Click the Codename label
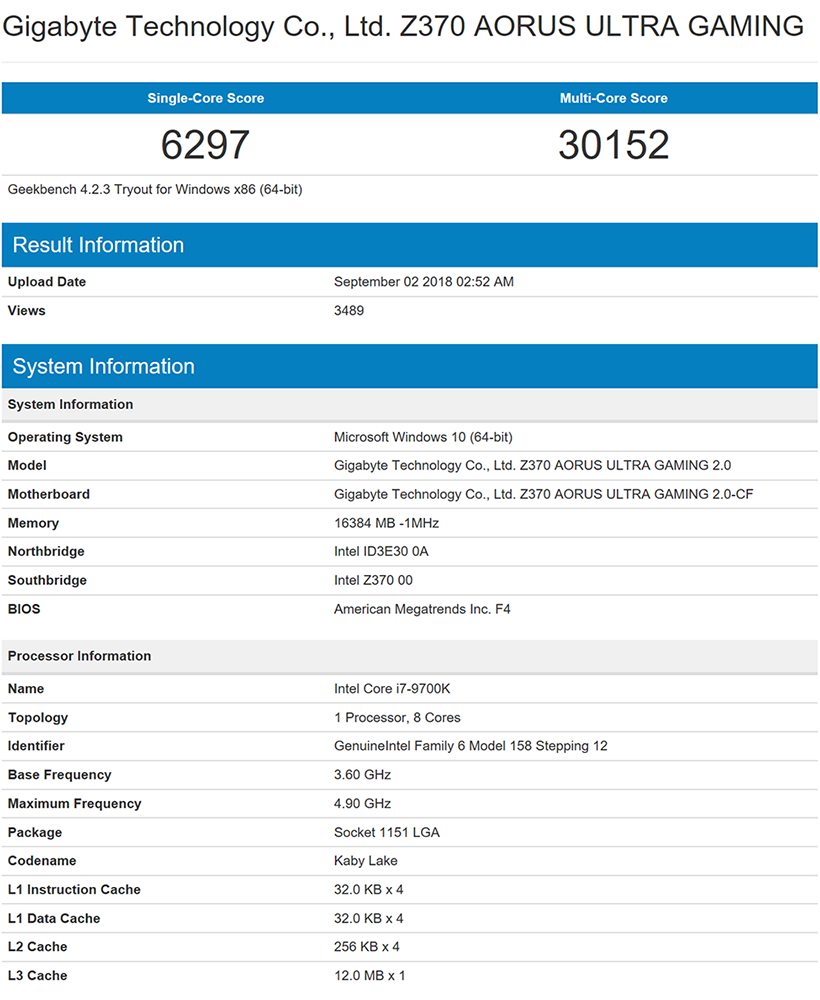The width and height of the screenshot is (820, 1000). click(41, 861)
